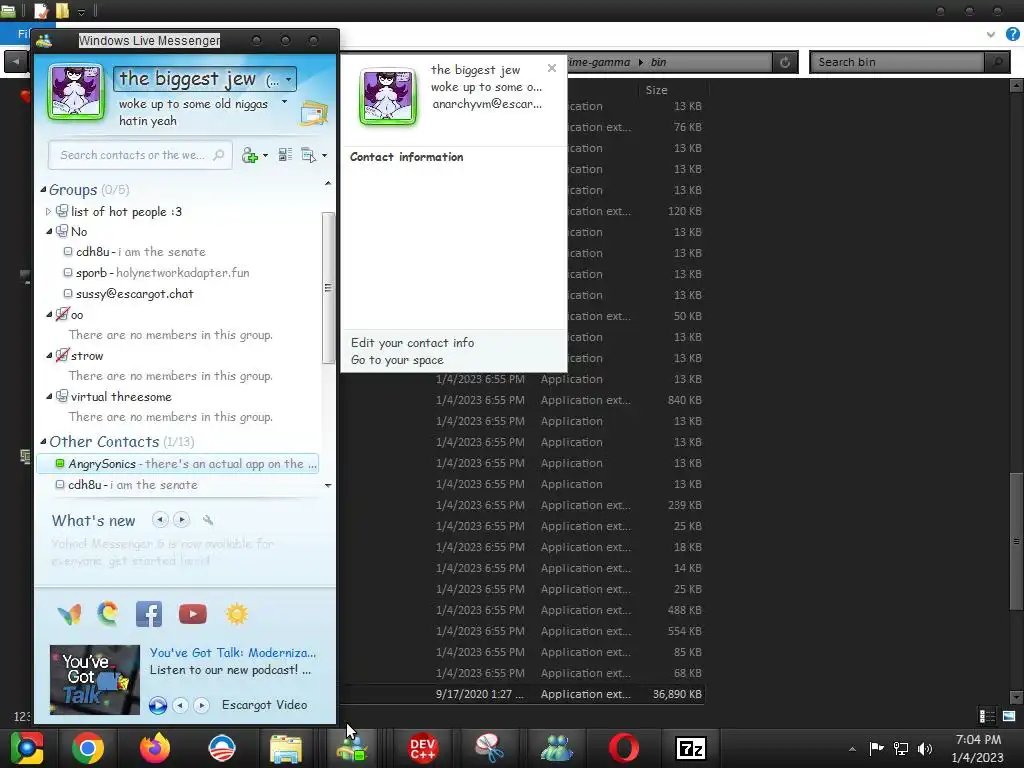Switch Explorer to large icons view

[x=1009, y=716]
